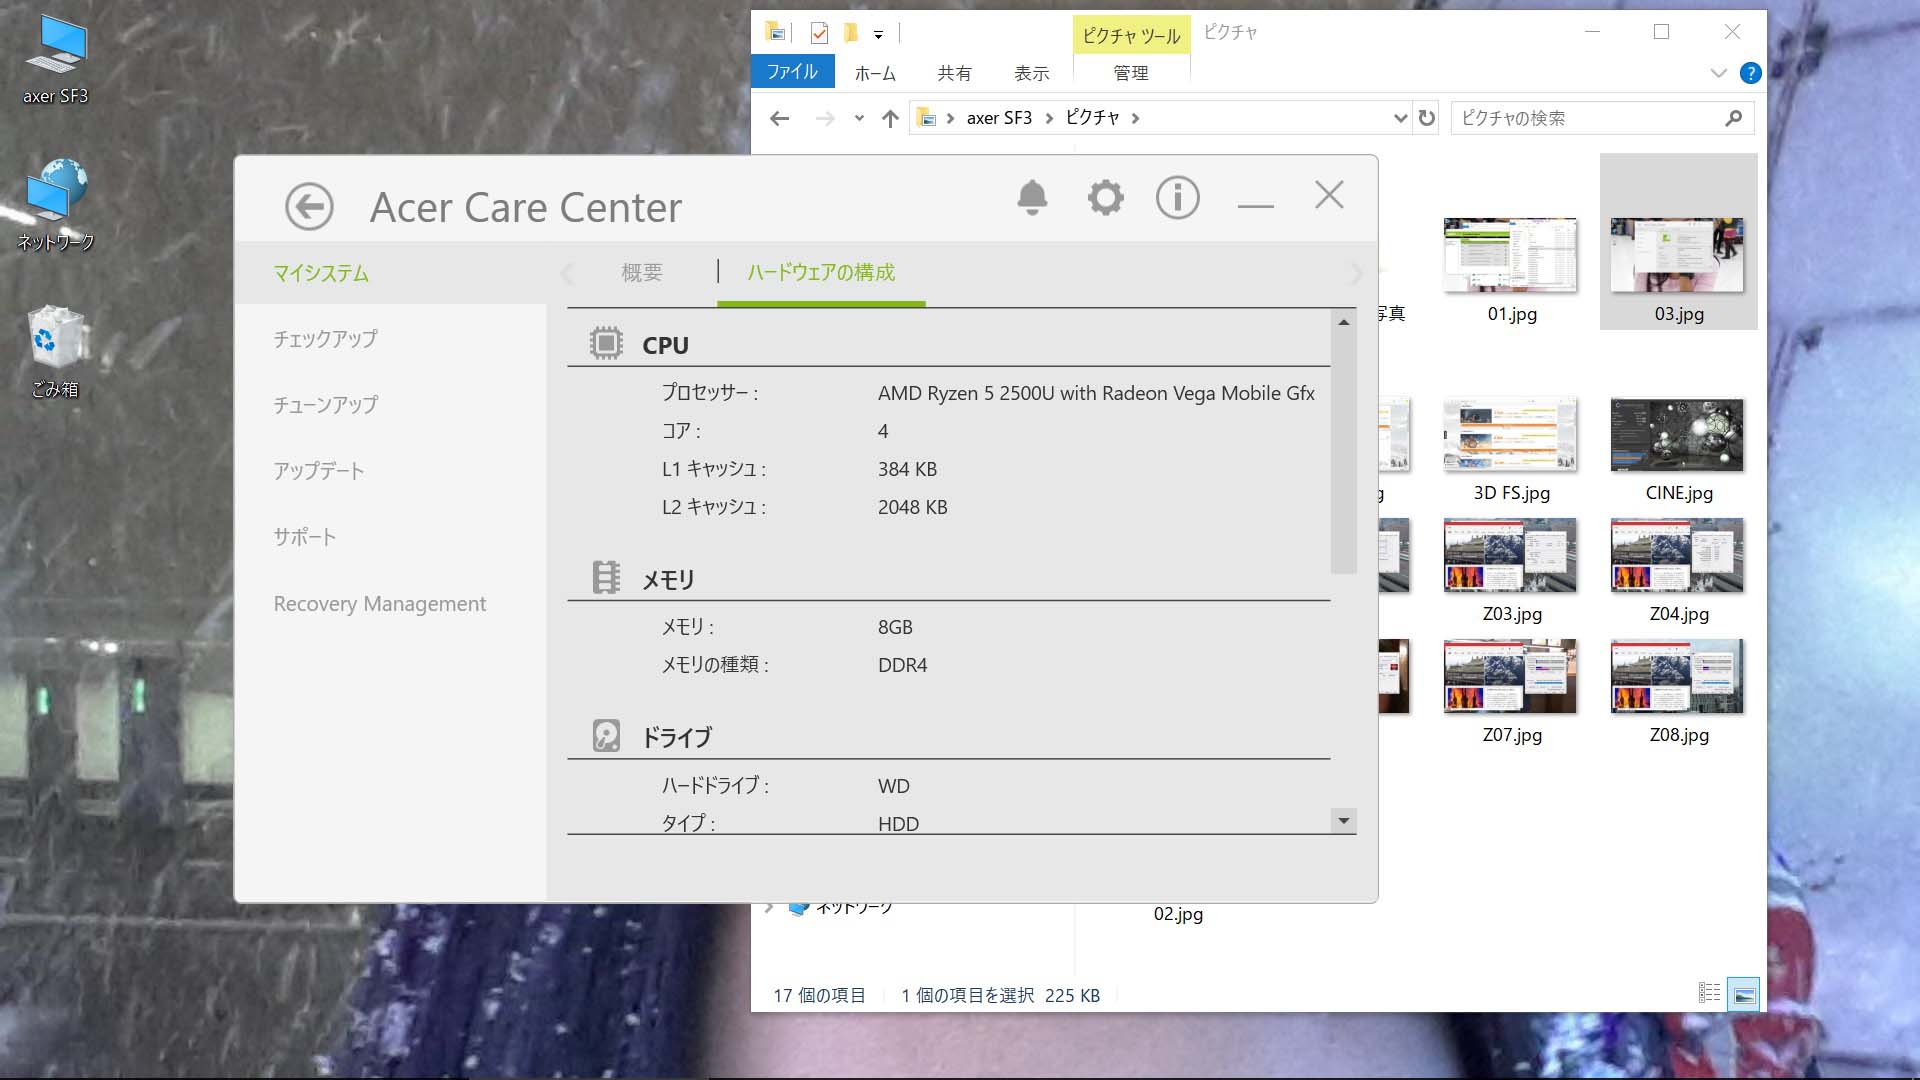Expand the Explorer ribbon chevron
Screen dimensions: 1920x1080
pyautogui.click(x=1718, y=73)
